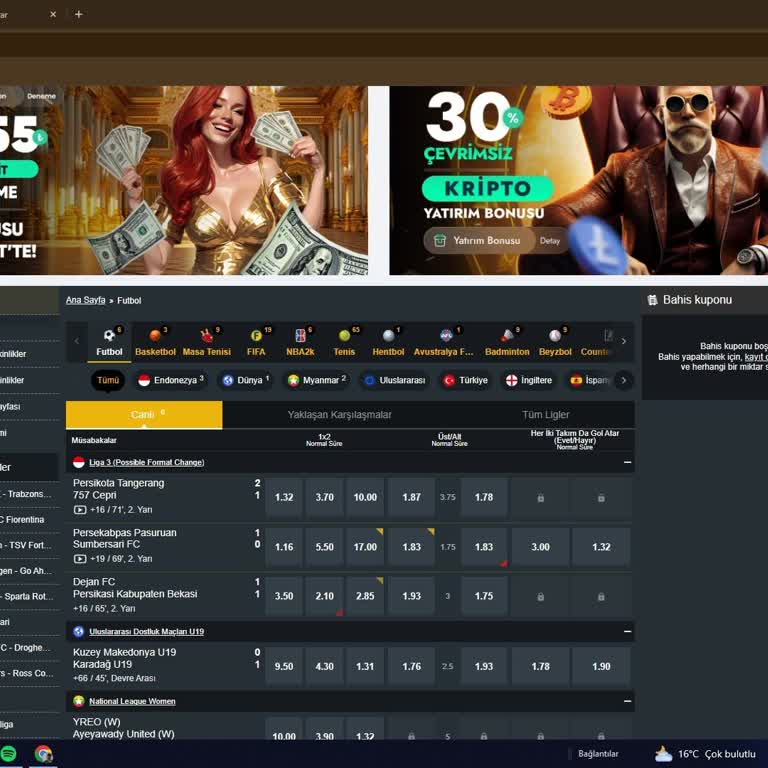Switch to the Tüm Ligler tab
This screenshot has width=768, height=768.
point(546,415)
